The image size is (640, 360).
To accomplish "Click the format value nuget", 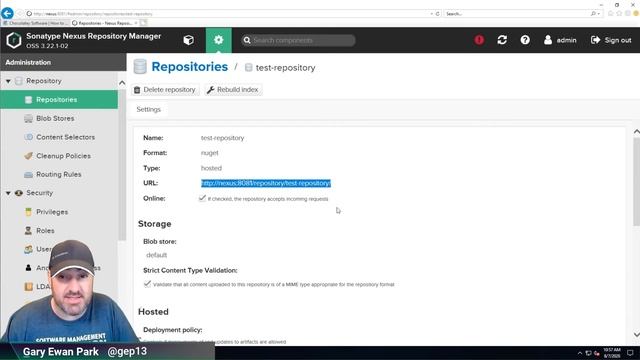I will pyautogui.click(x=210, y=153).
